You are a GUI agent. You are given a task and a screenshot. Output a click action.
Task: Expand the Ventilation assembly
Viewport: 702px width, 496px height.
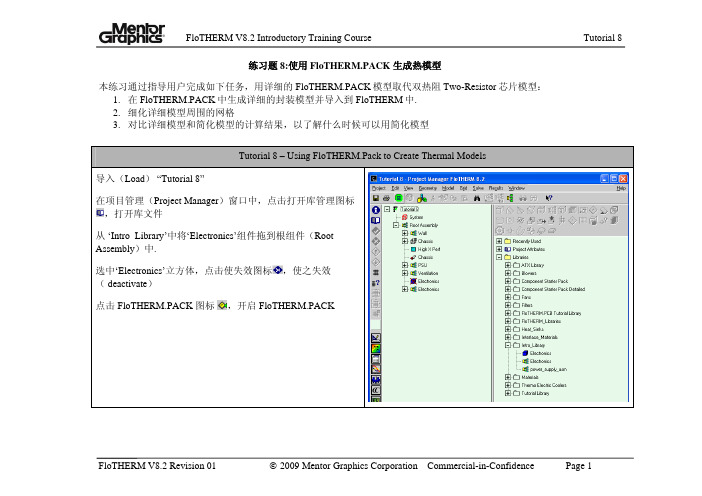tap(405, 273)
